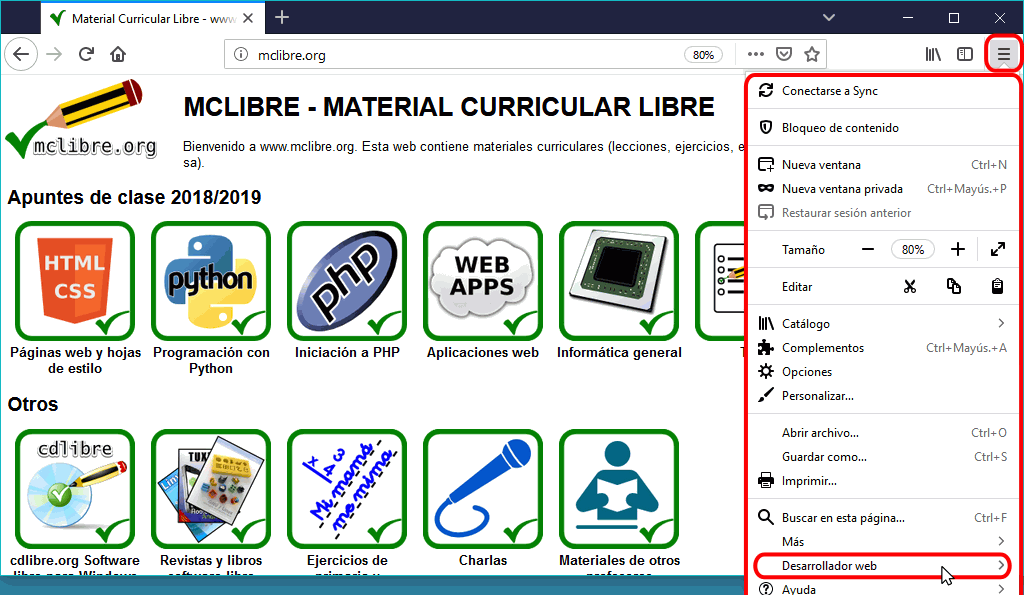The width and height of the screenshot is (1024, 595).
Task: Open Bloqueo de contenido
Action: [883, 127]
